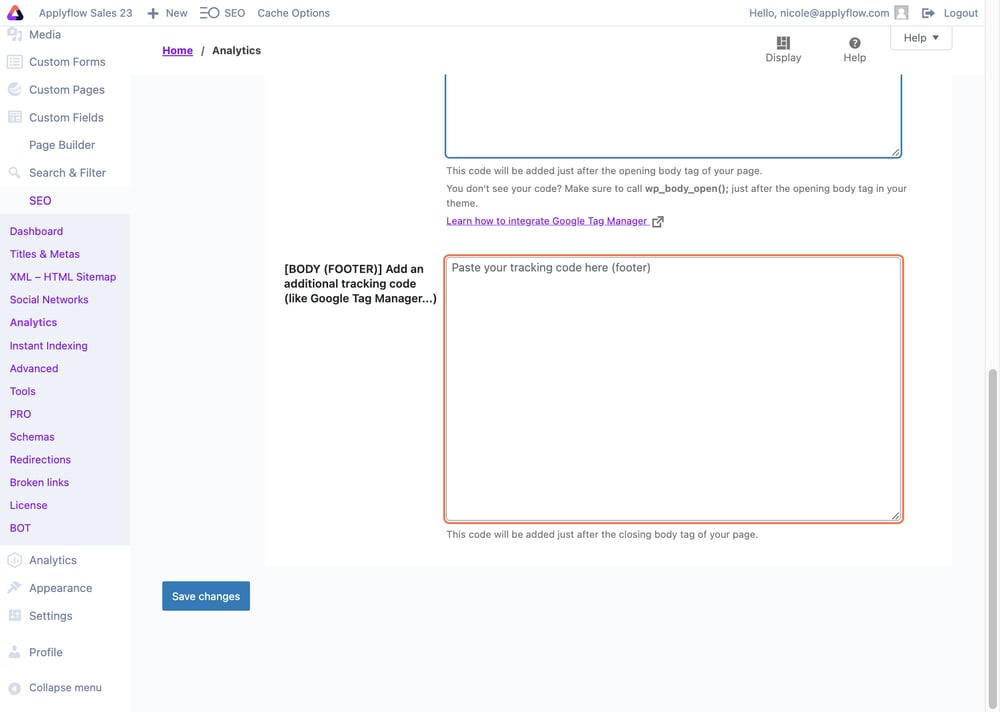Open License page
1000x712 pixels.
pos(29,505)
